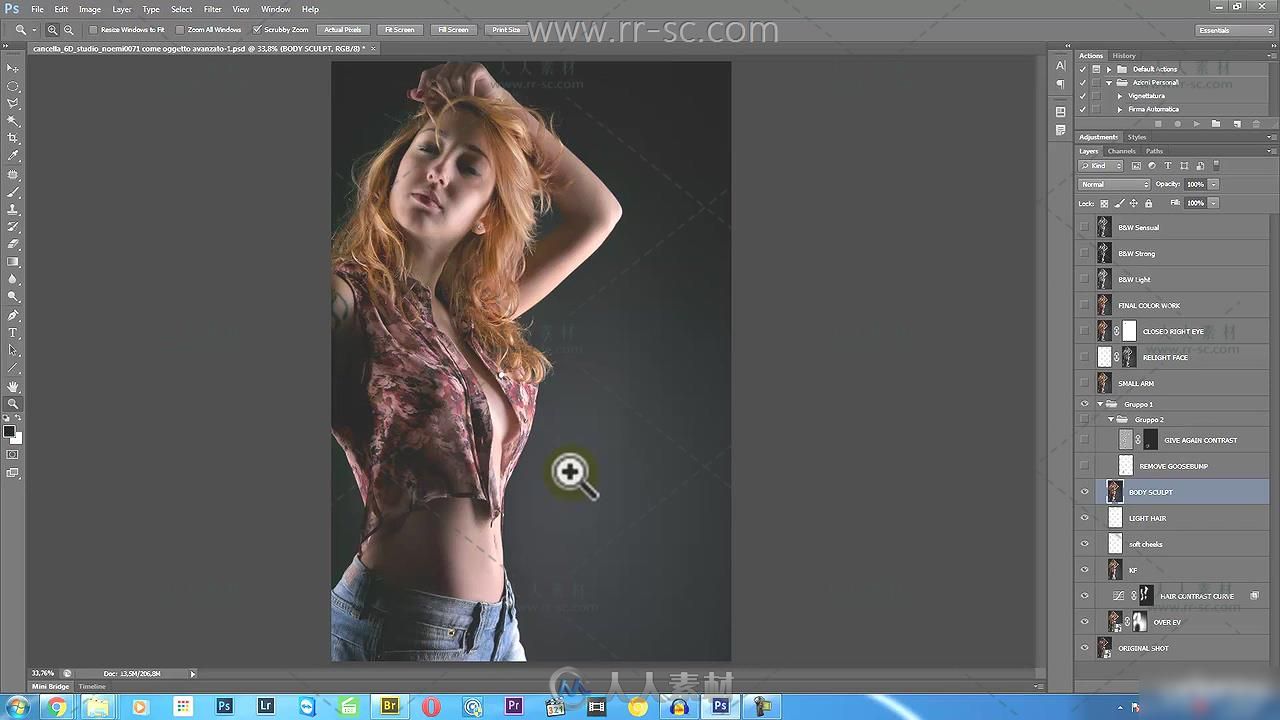
Task: Expand the Vignettatura action
Action: 1119,96
